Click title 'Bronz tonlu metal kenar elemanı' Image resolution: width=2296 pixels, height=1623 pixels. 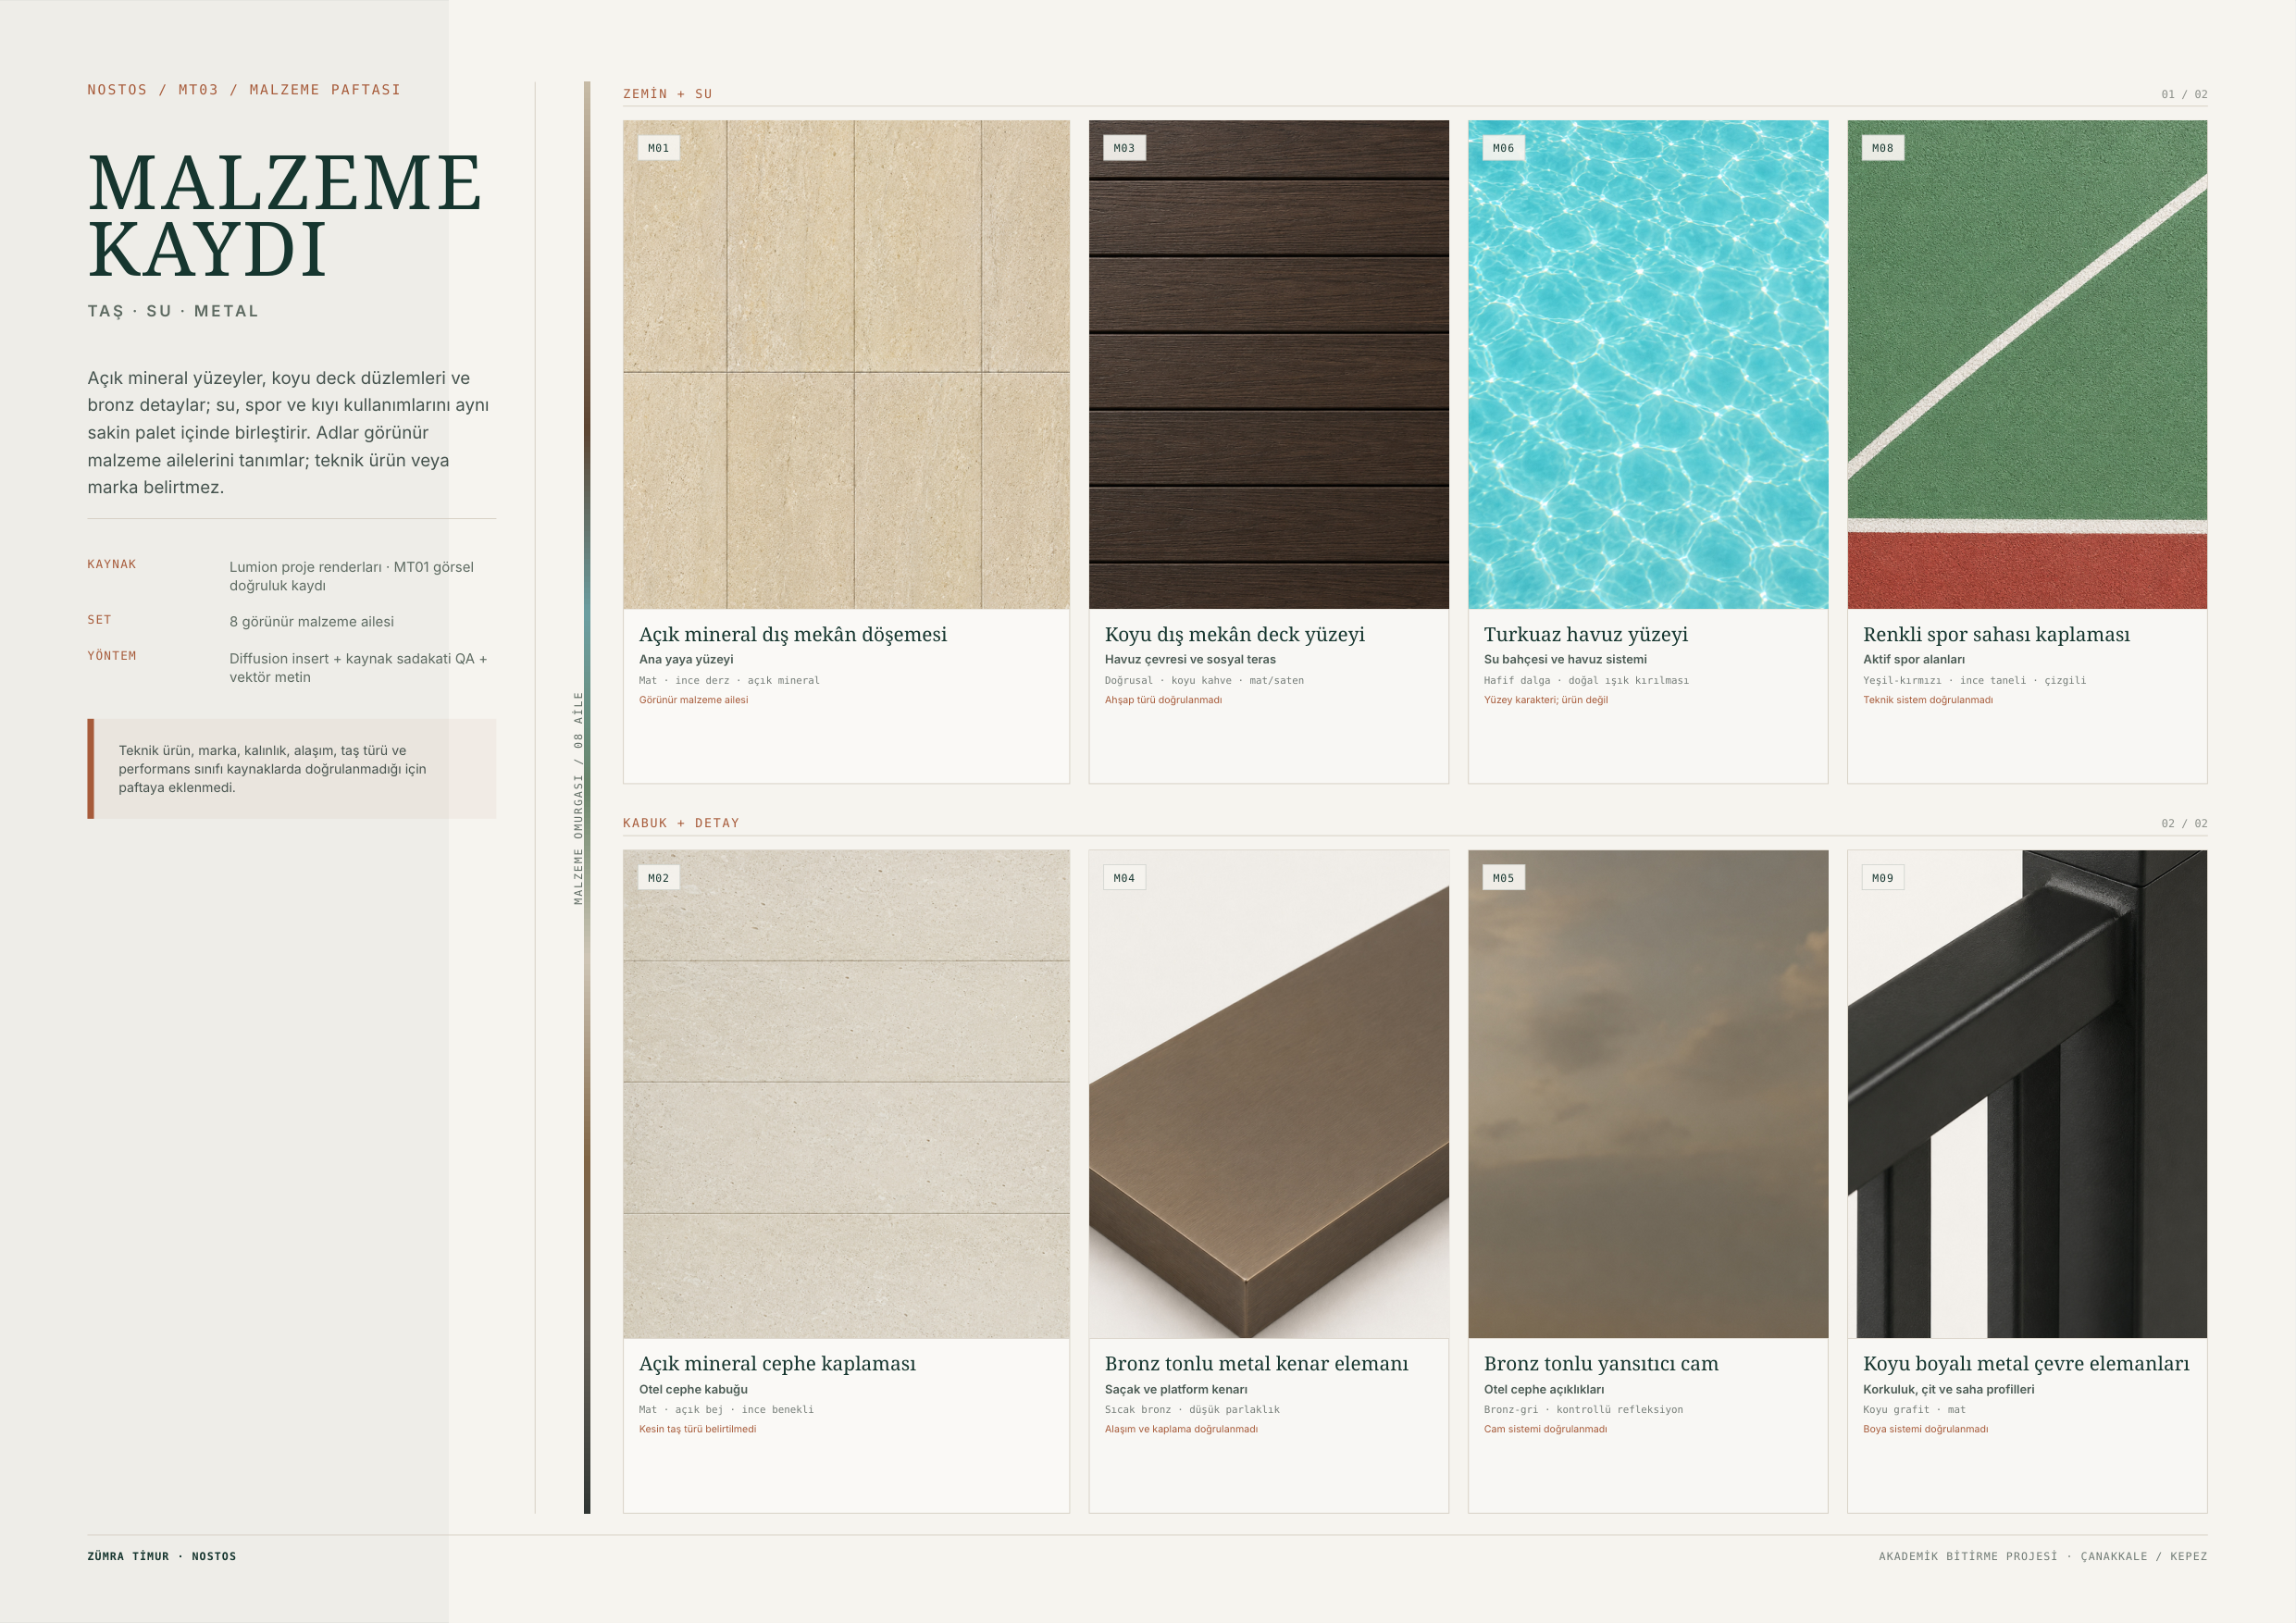[x=1256, y=1363]
